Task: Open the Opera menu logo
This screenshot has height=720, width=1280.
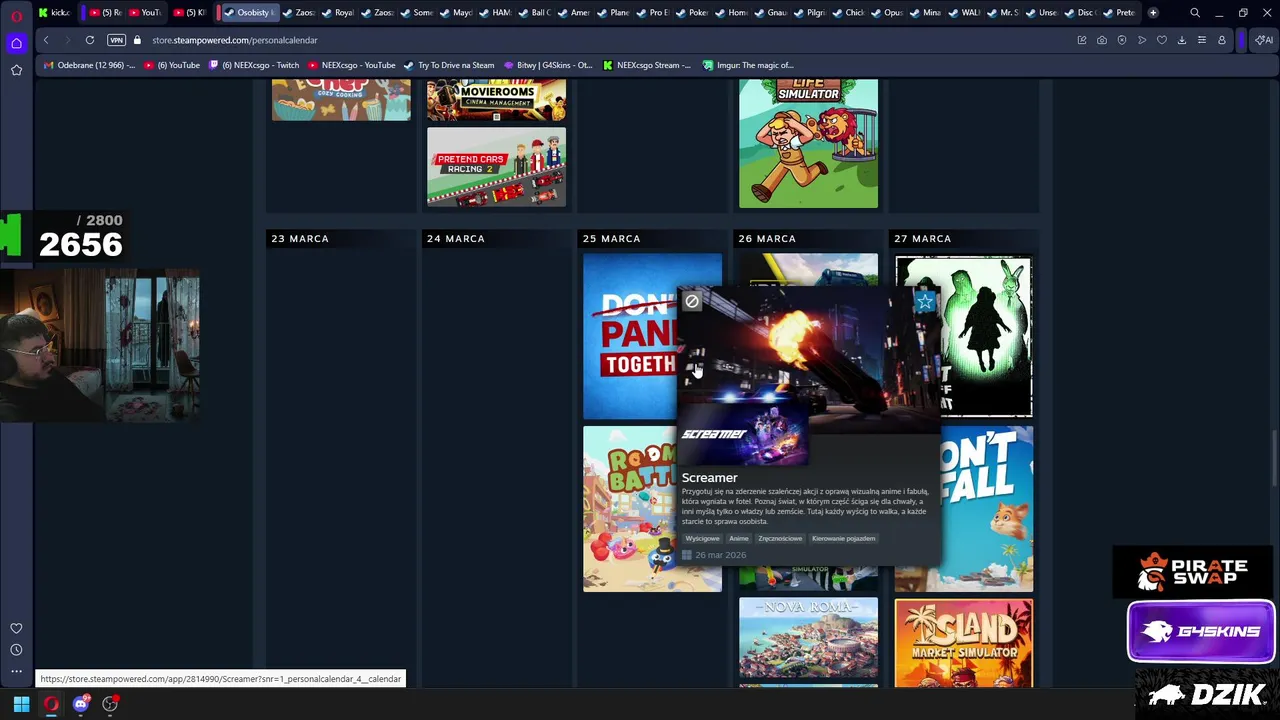Action: click(x=16, y=17)
